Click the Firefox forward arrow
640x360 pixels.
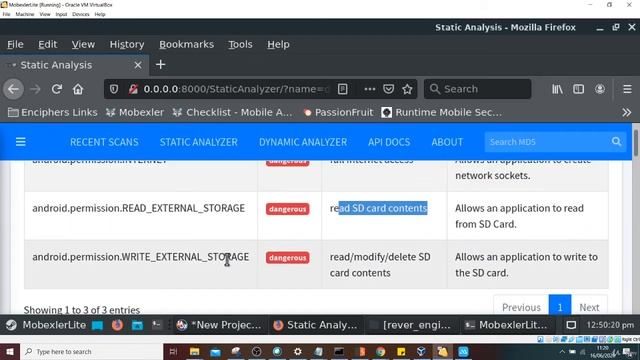tap(36, 89)
